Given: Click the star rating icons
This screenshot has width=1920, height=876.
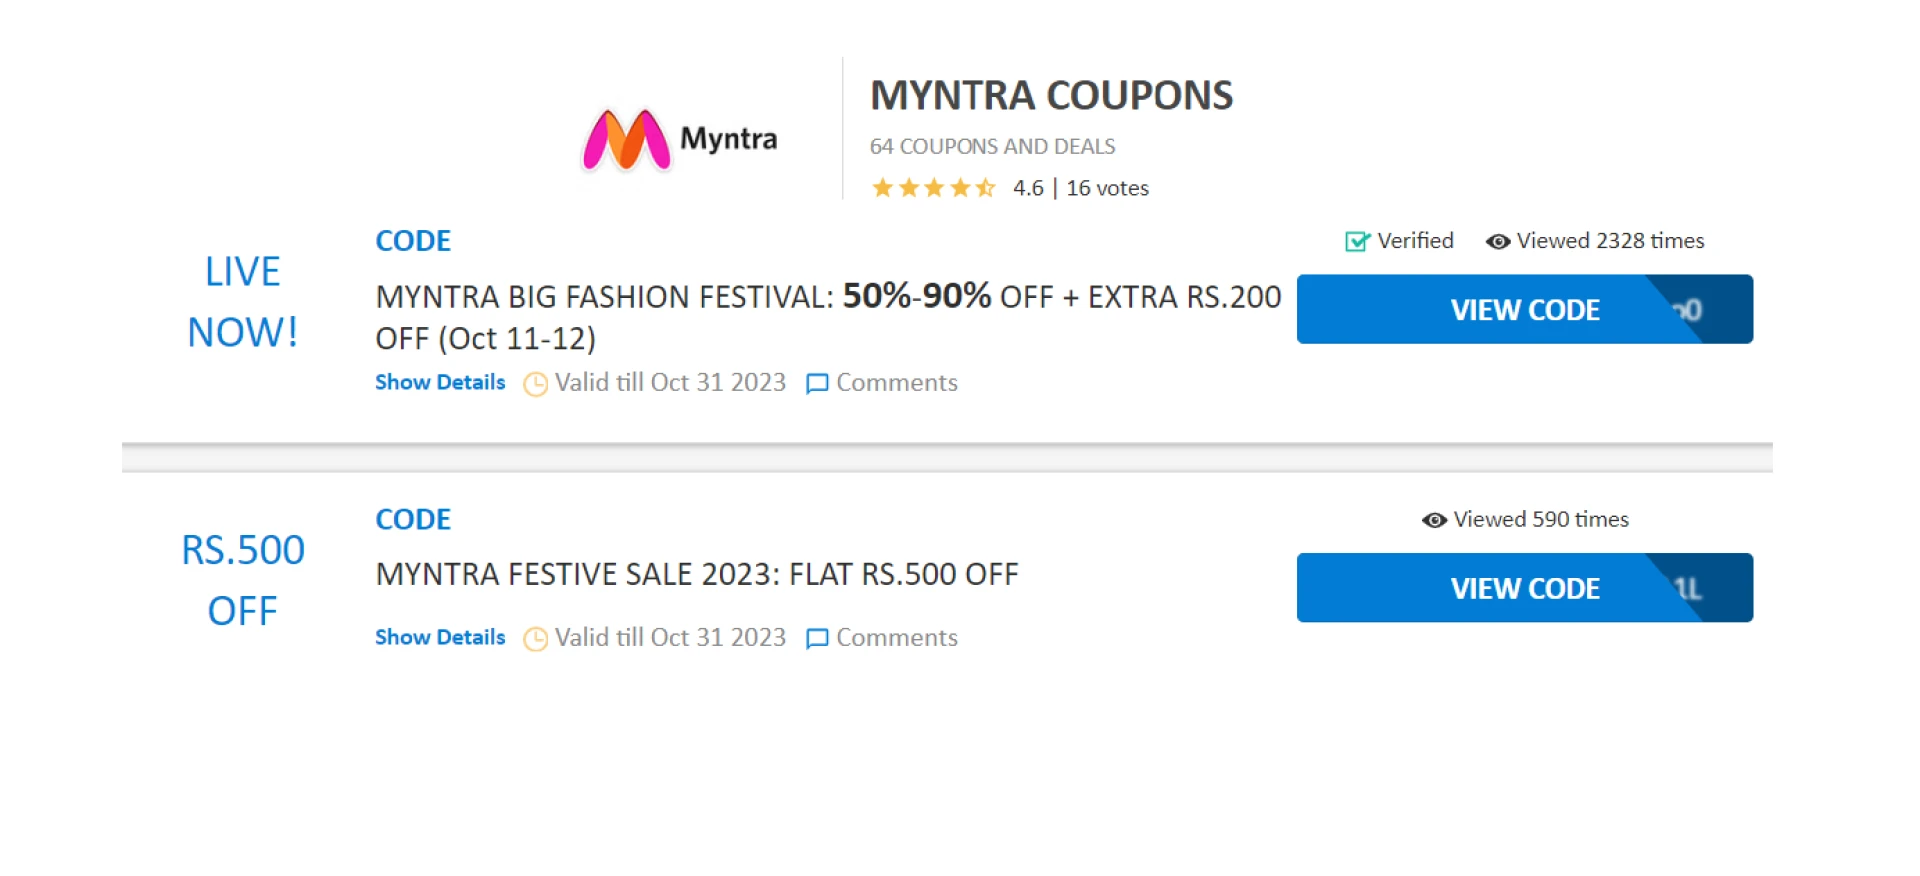Looking at the screenshot, I should pos(933,188).
